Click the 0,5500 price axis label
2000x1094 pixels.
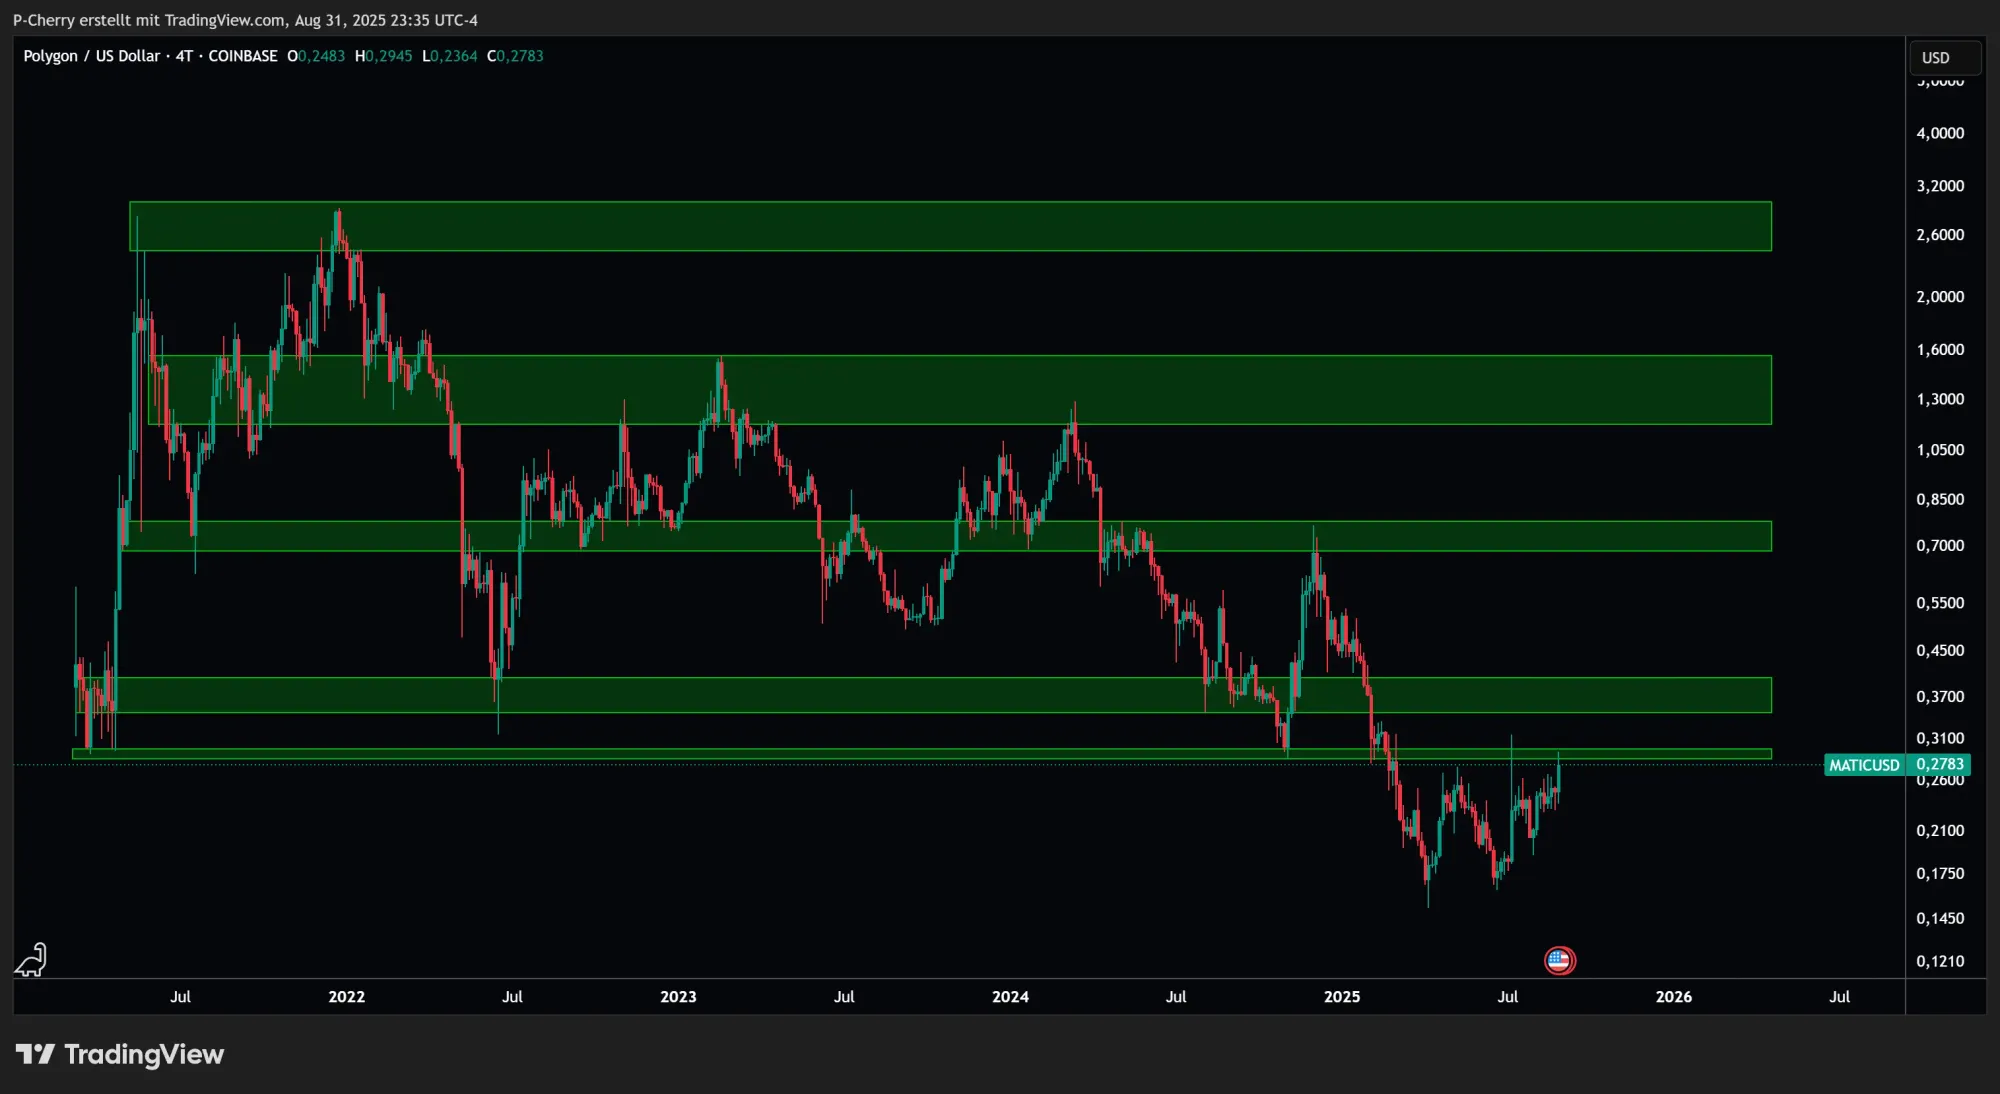point(1940,603)
